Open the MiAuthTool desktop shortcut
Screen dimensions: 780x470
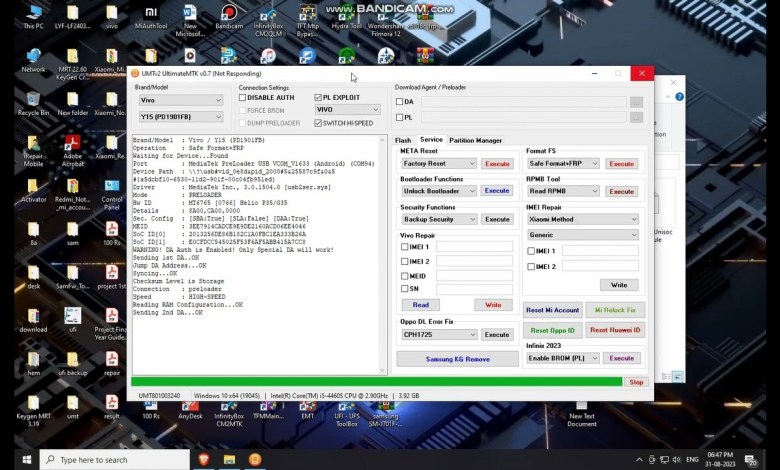pyautogui.click(x=150, y=14)
